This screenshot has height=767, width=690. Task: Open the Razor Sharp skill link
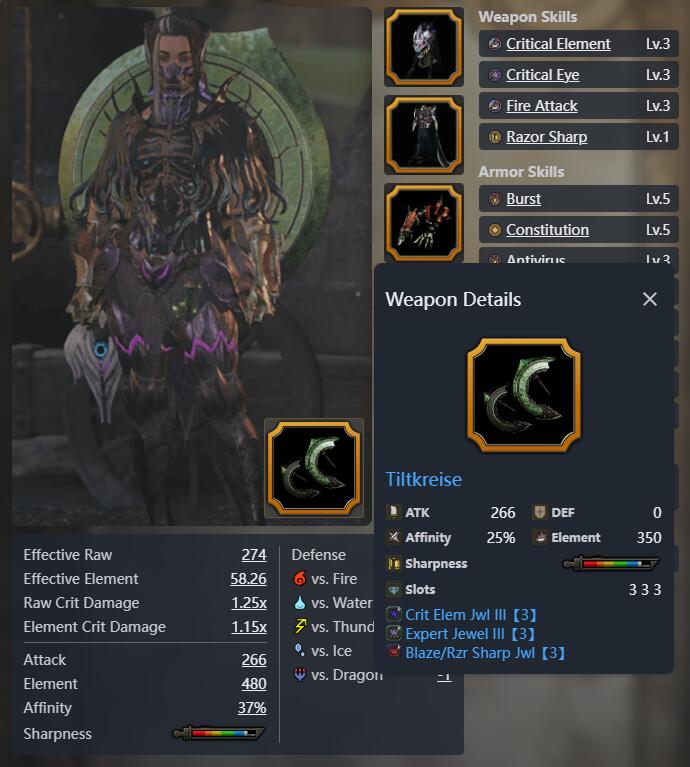pos(546,137)
